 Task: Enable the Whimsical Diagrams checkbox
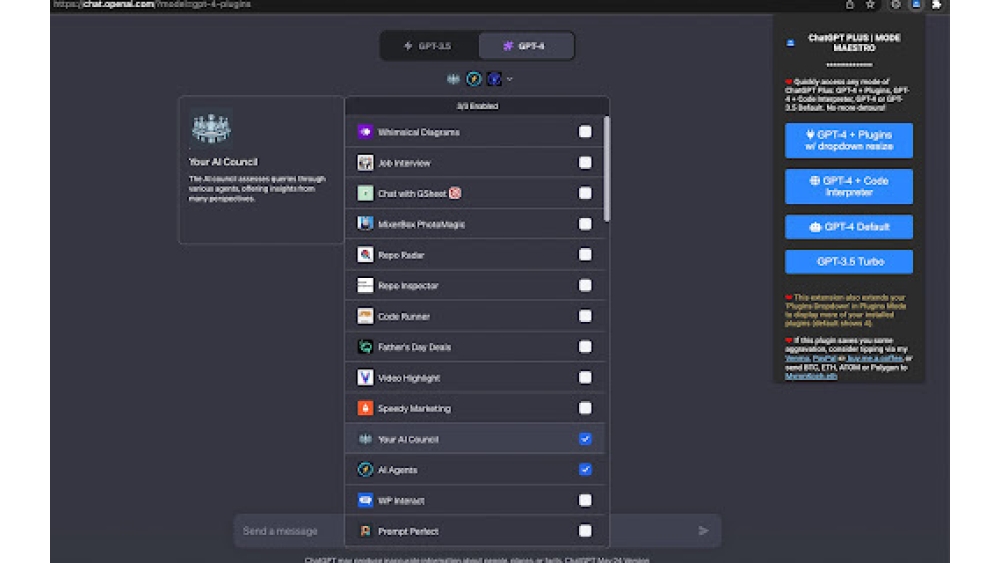pyautogui.click(x=585, y=132)
